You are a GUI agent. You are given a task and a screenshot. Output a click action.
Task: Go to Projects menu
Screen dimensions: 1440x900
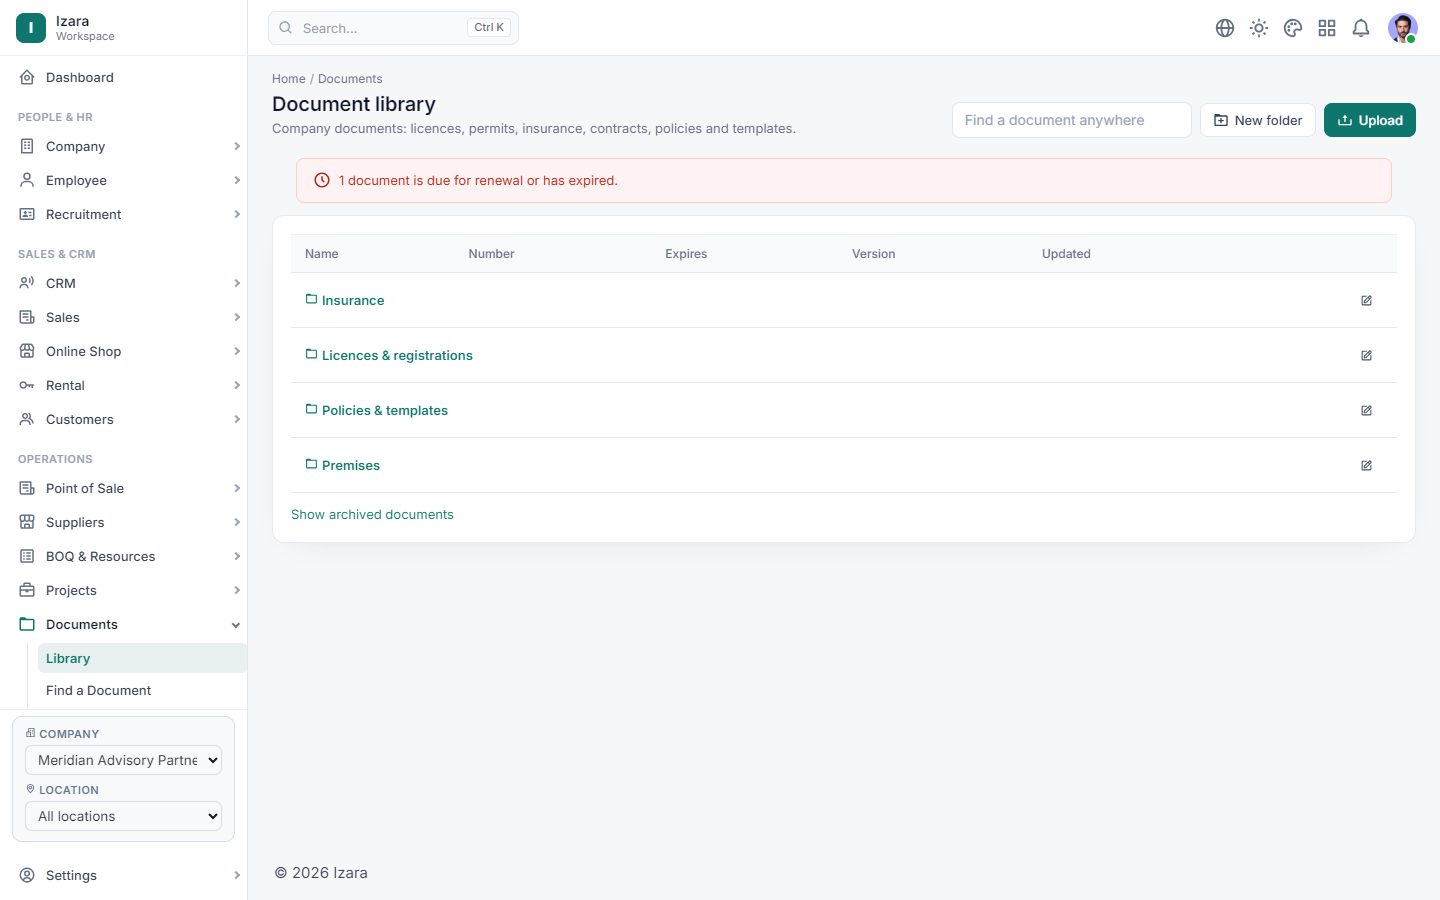[130, 590]
